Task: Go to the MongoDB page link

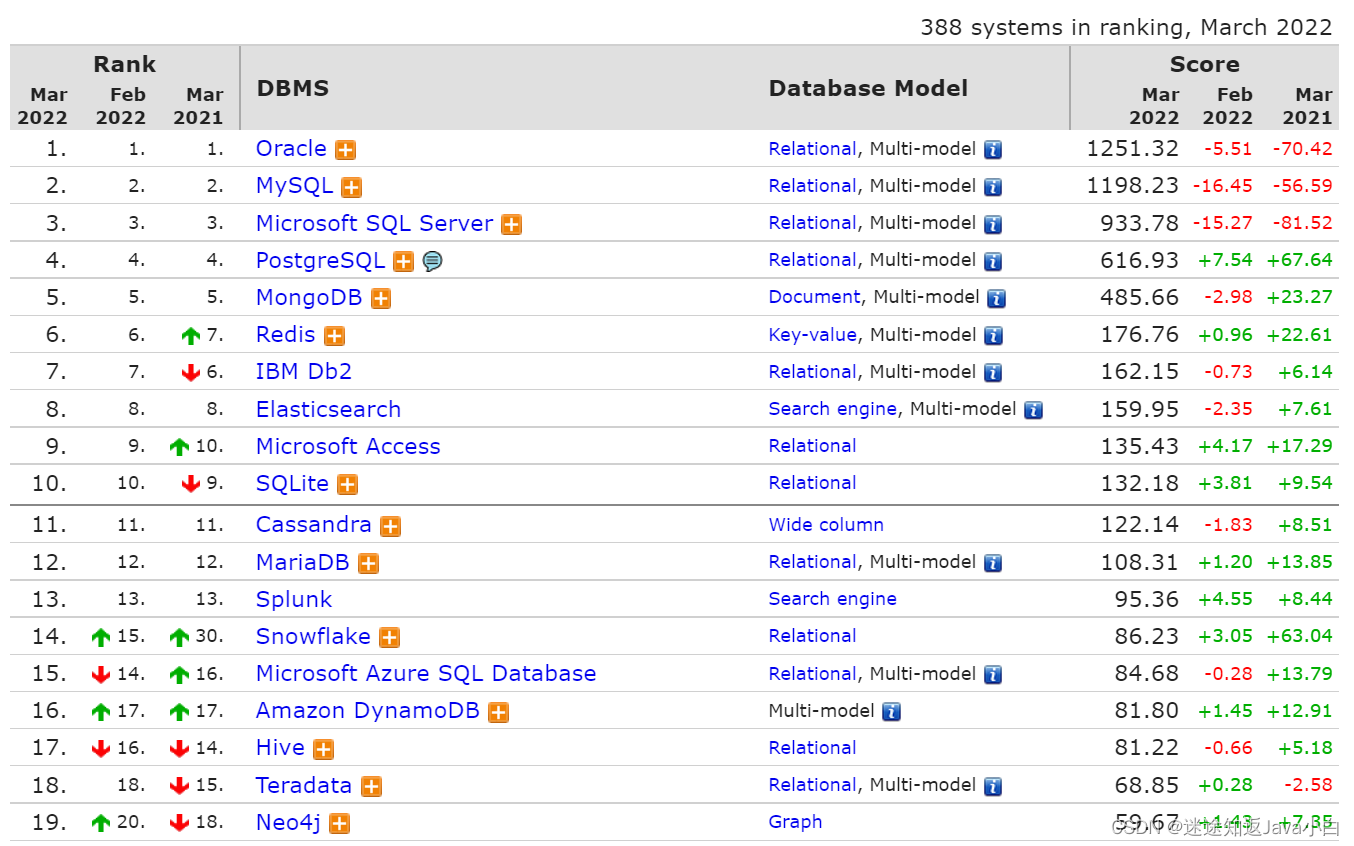Action: point(309,297)
